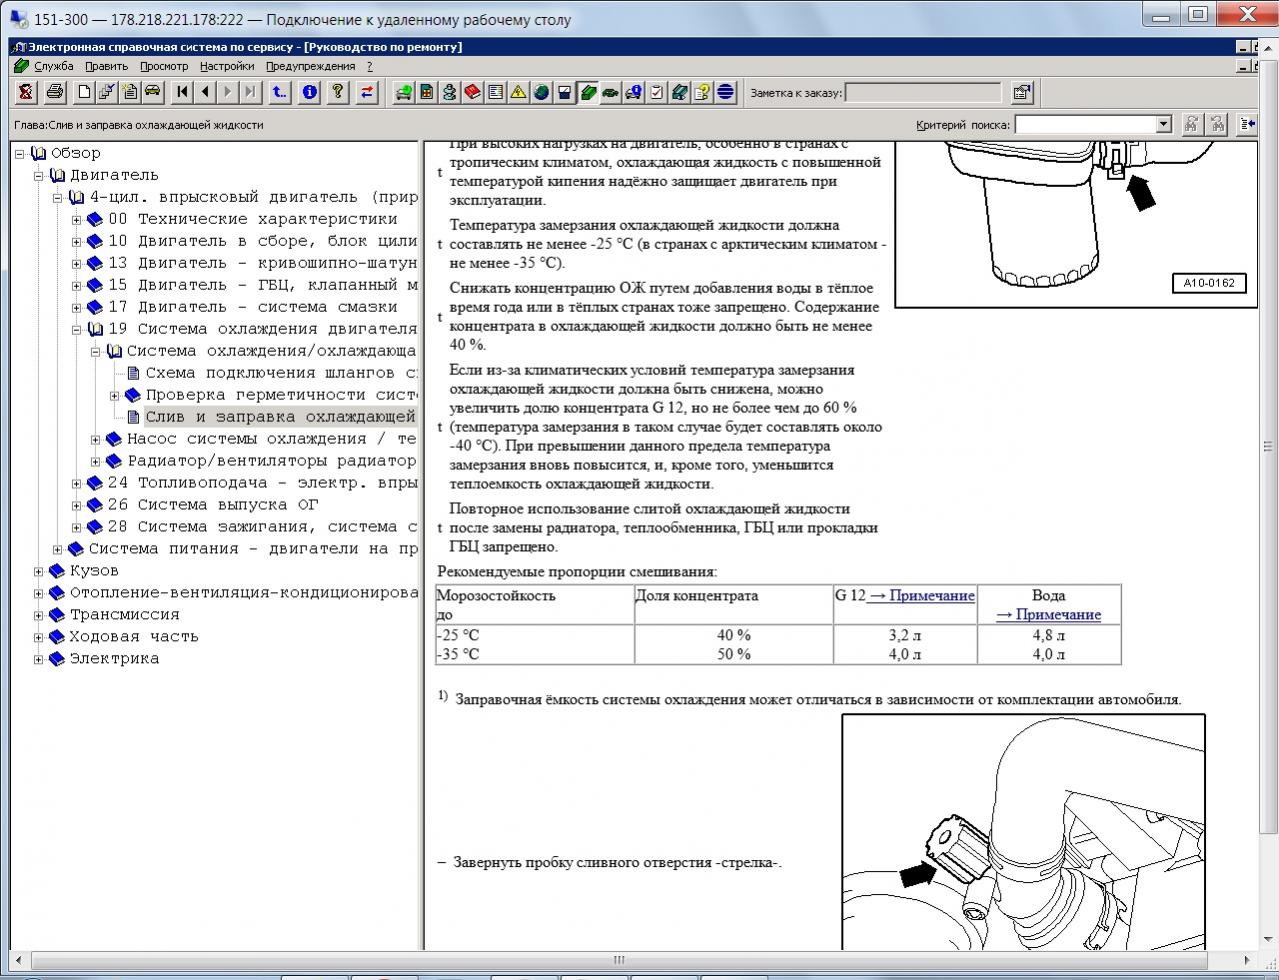Click the lined list sheet icon

tap(495, 93)
